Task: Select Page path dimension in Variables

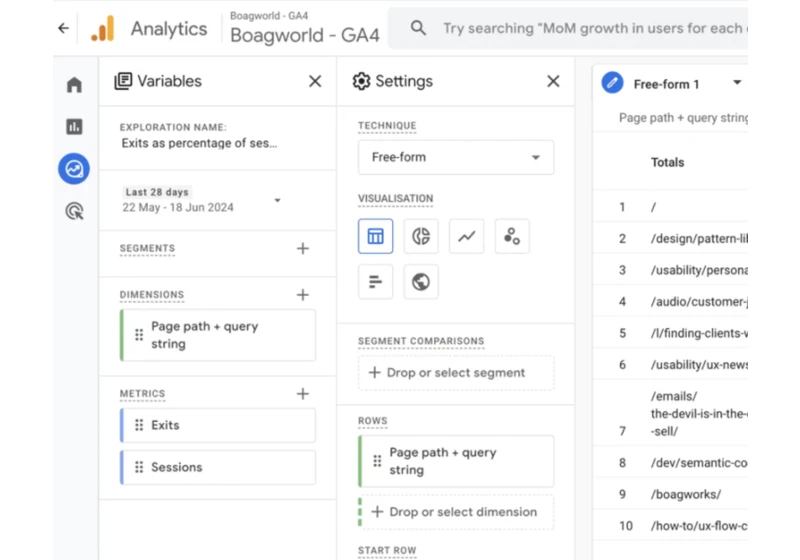Action: (x=218, y=335)
